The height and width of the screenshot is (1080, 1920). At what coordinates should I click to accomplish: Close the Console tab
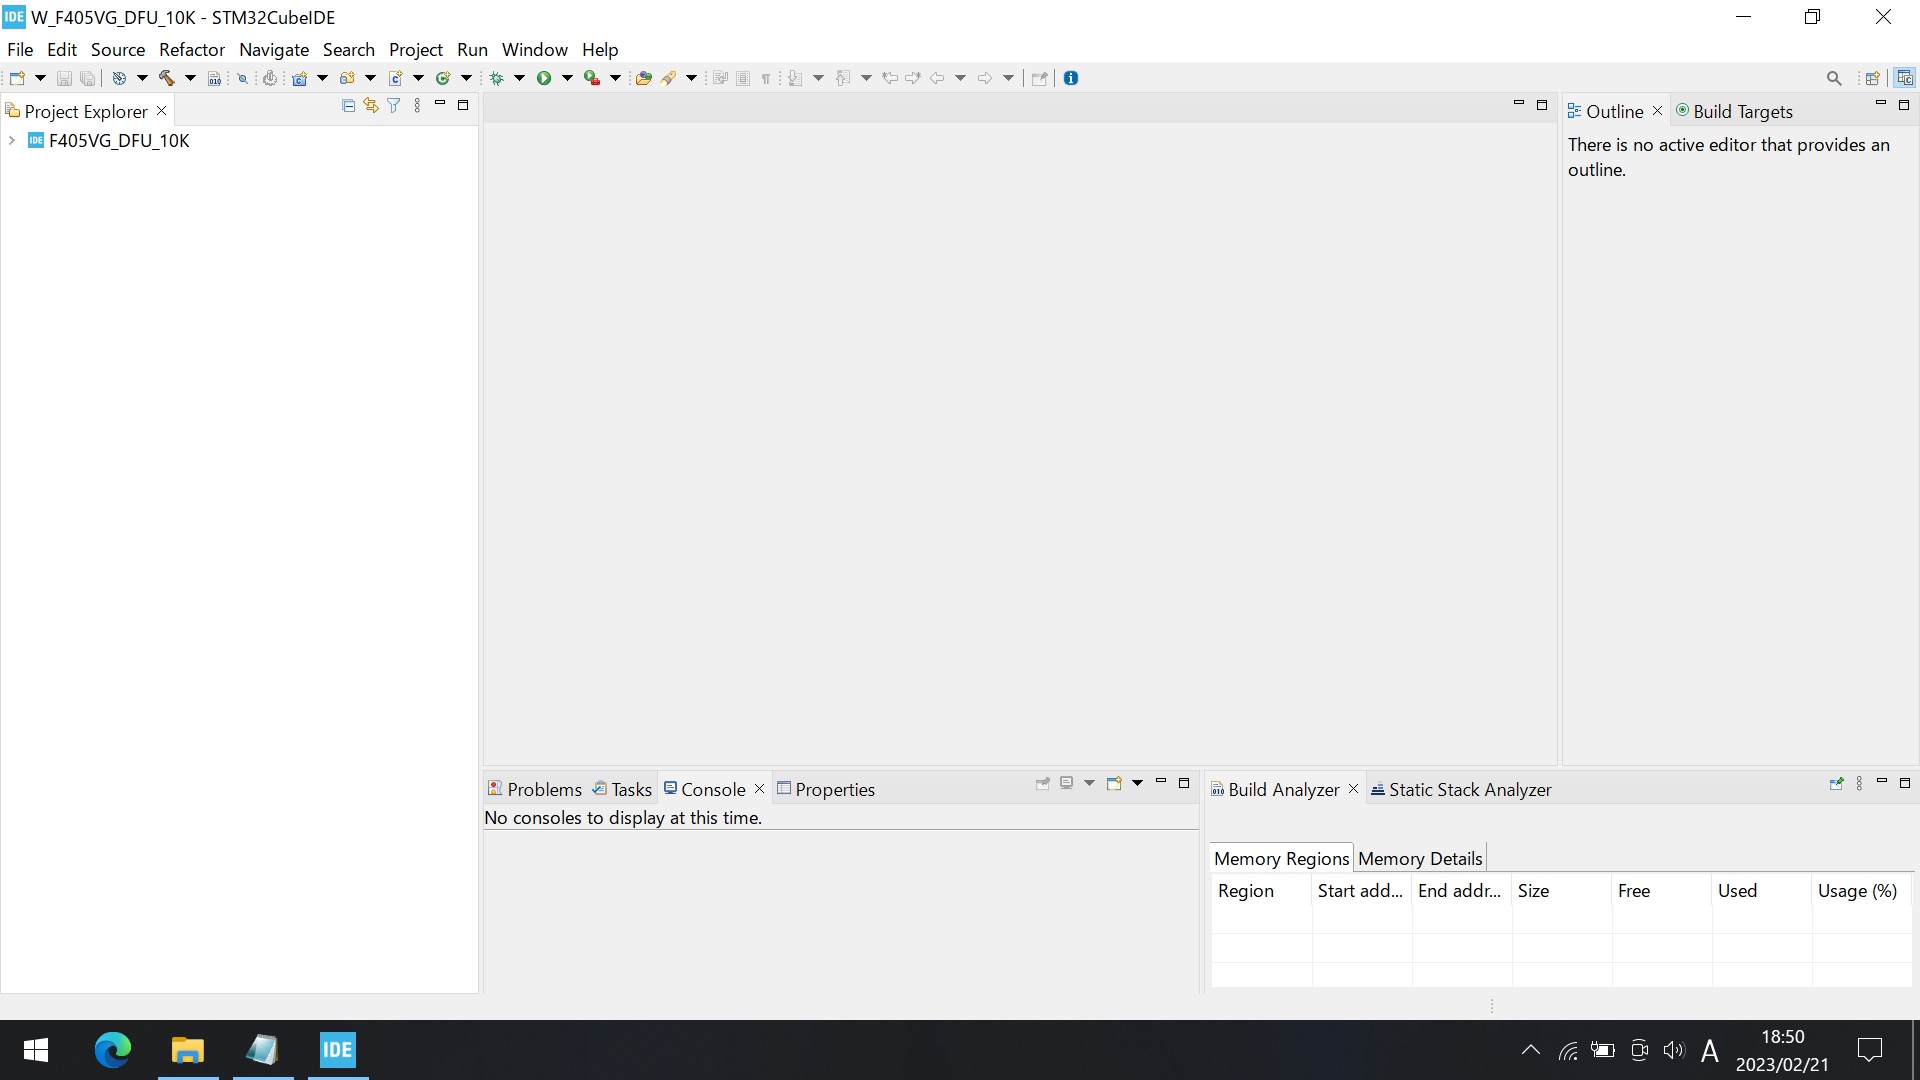pyautogui.click(x=759, y=789)
